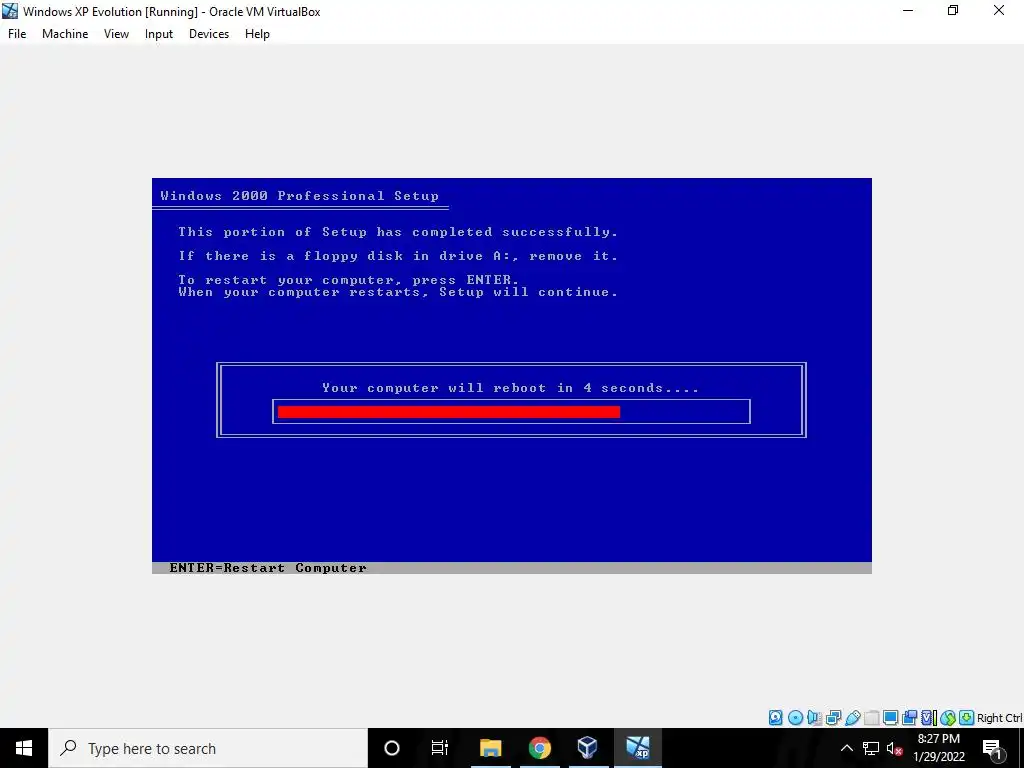This screenshot has width=1024, height=768.
Task: Open the Devices menu
Action: (x=209, y=34)
